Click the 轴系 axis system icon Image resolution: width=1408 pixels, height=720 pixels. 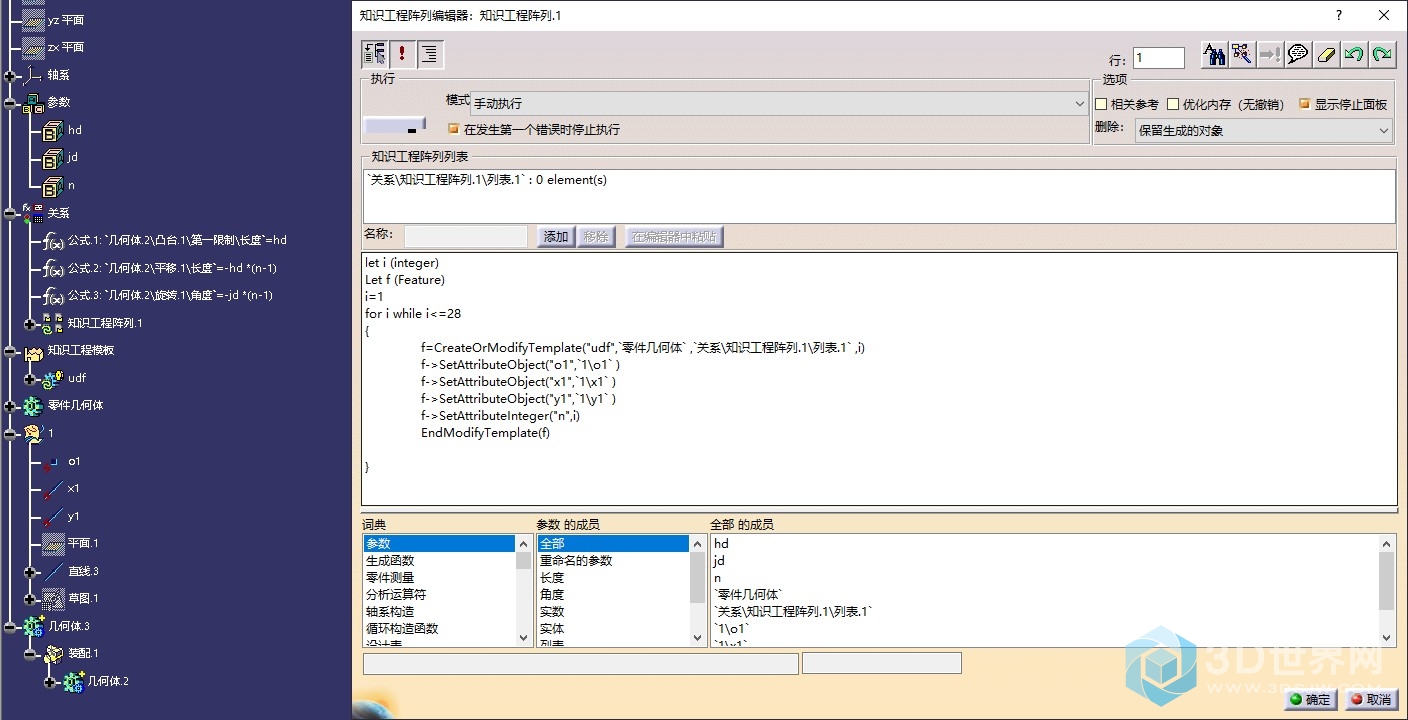(x=32, y=75)
